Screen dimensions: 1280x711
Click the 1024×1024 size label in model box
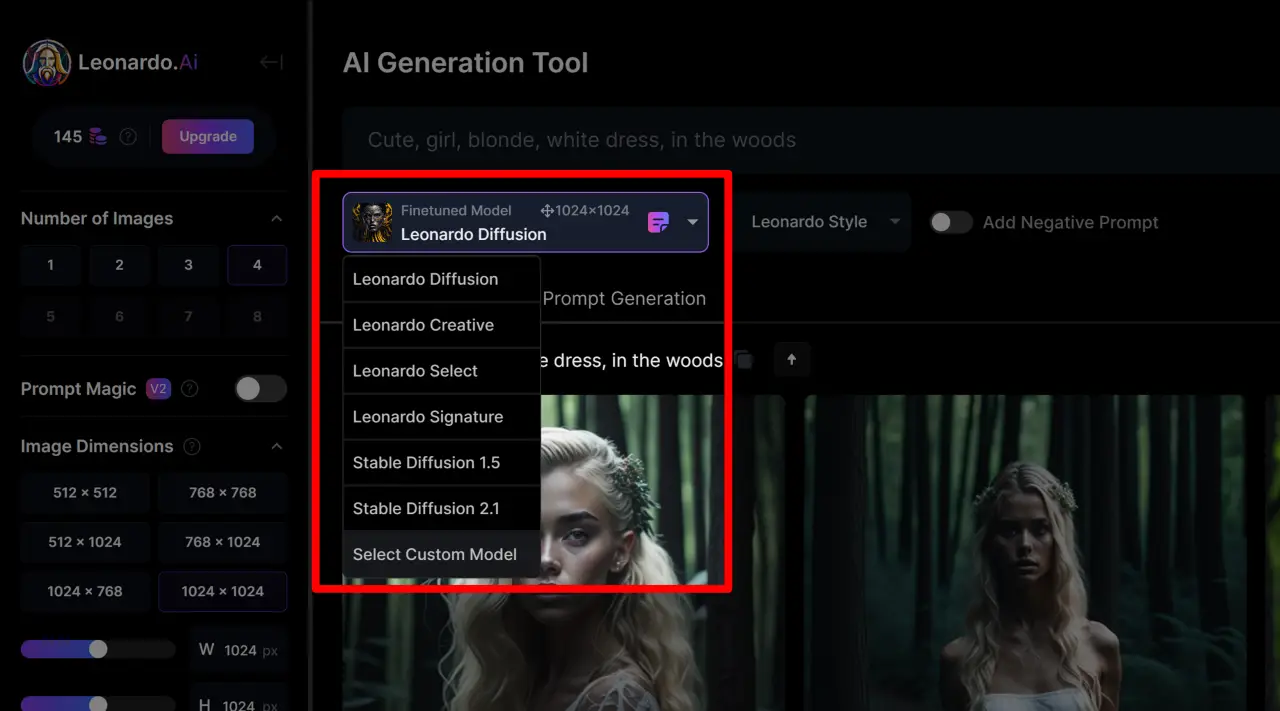click(x=585, y=210)
